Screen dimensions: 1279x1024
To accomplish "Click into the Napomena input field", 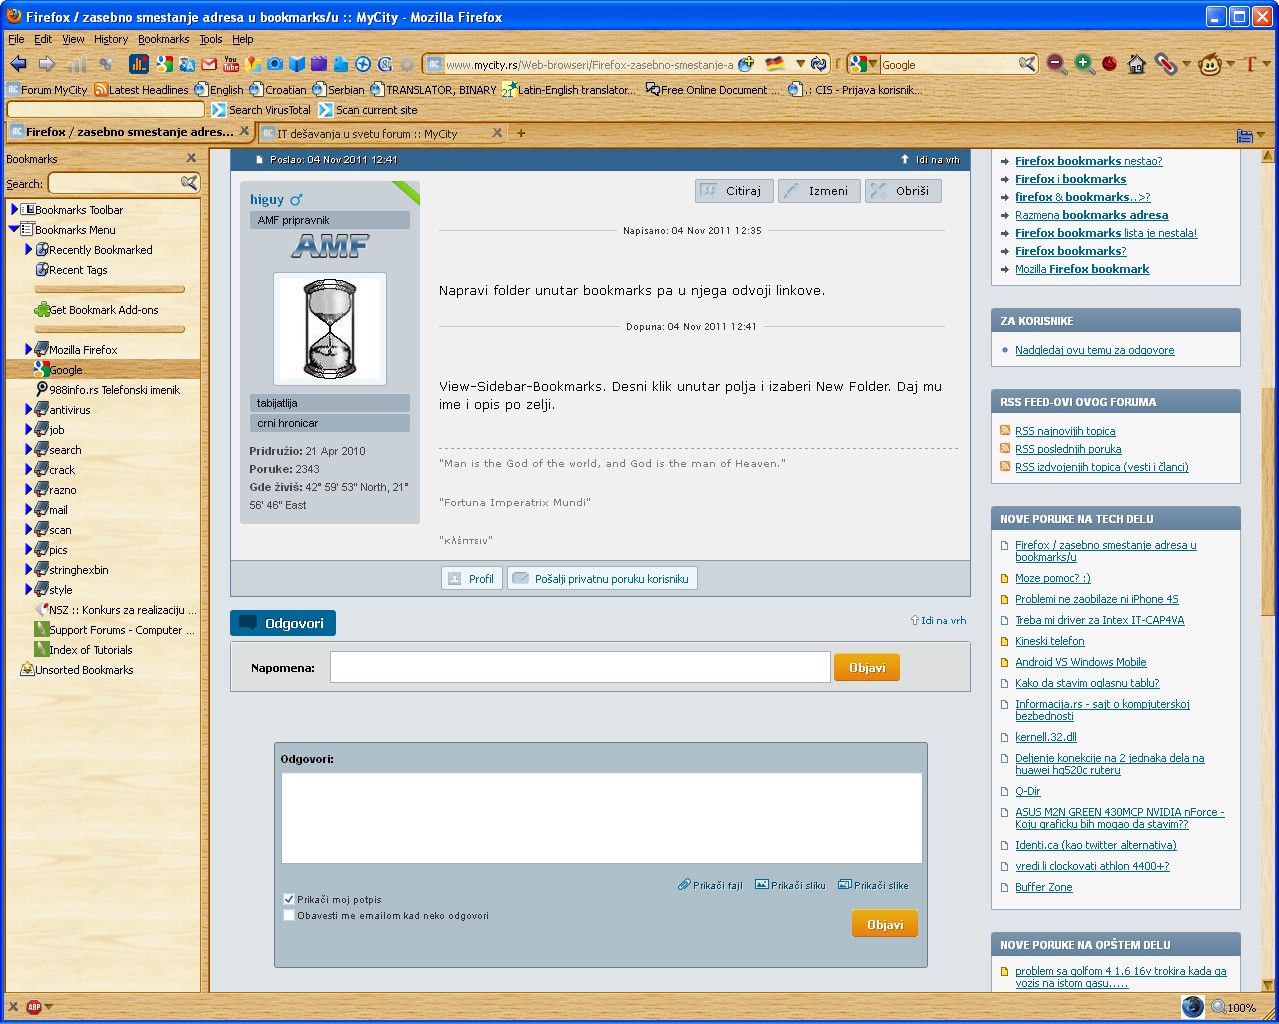I will click(580, 667).
